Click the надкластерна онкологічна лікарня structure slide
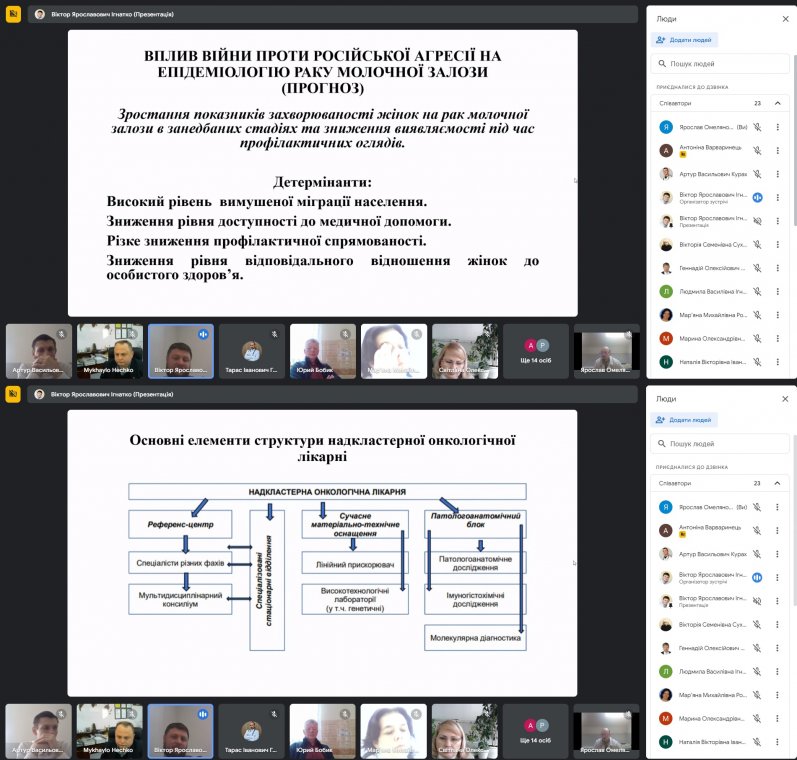 pos(322,553)
